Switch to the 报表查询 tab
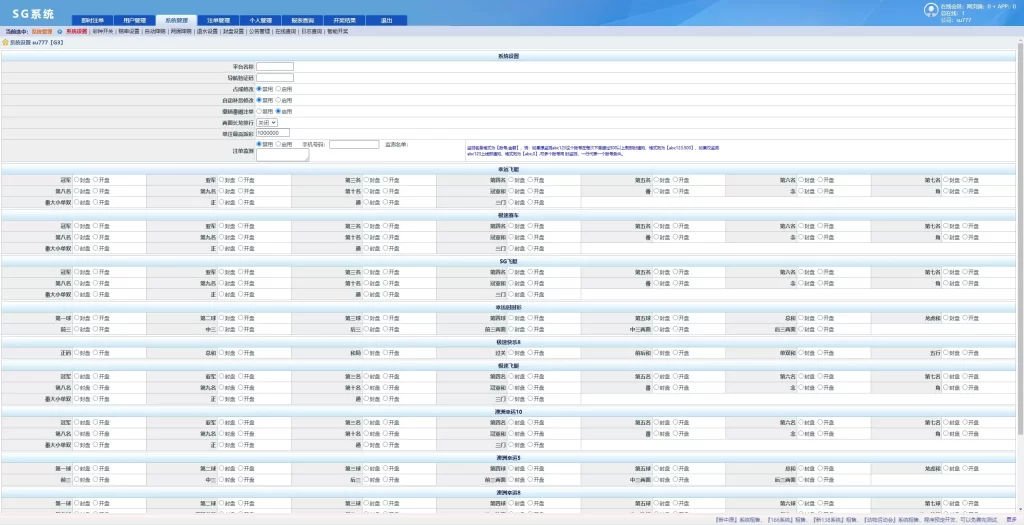The height and width of the screenshot is (525, 1024). (302, 20)
